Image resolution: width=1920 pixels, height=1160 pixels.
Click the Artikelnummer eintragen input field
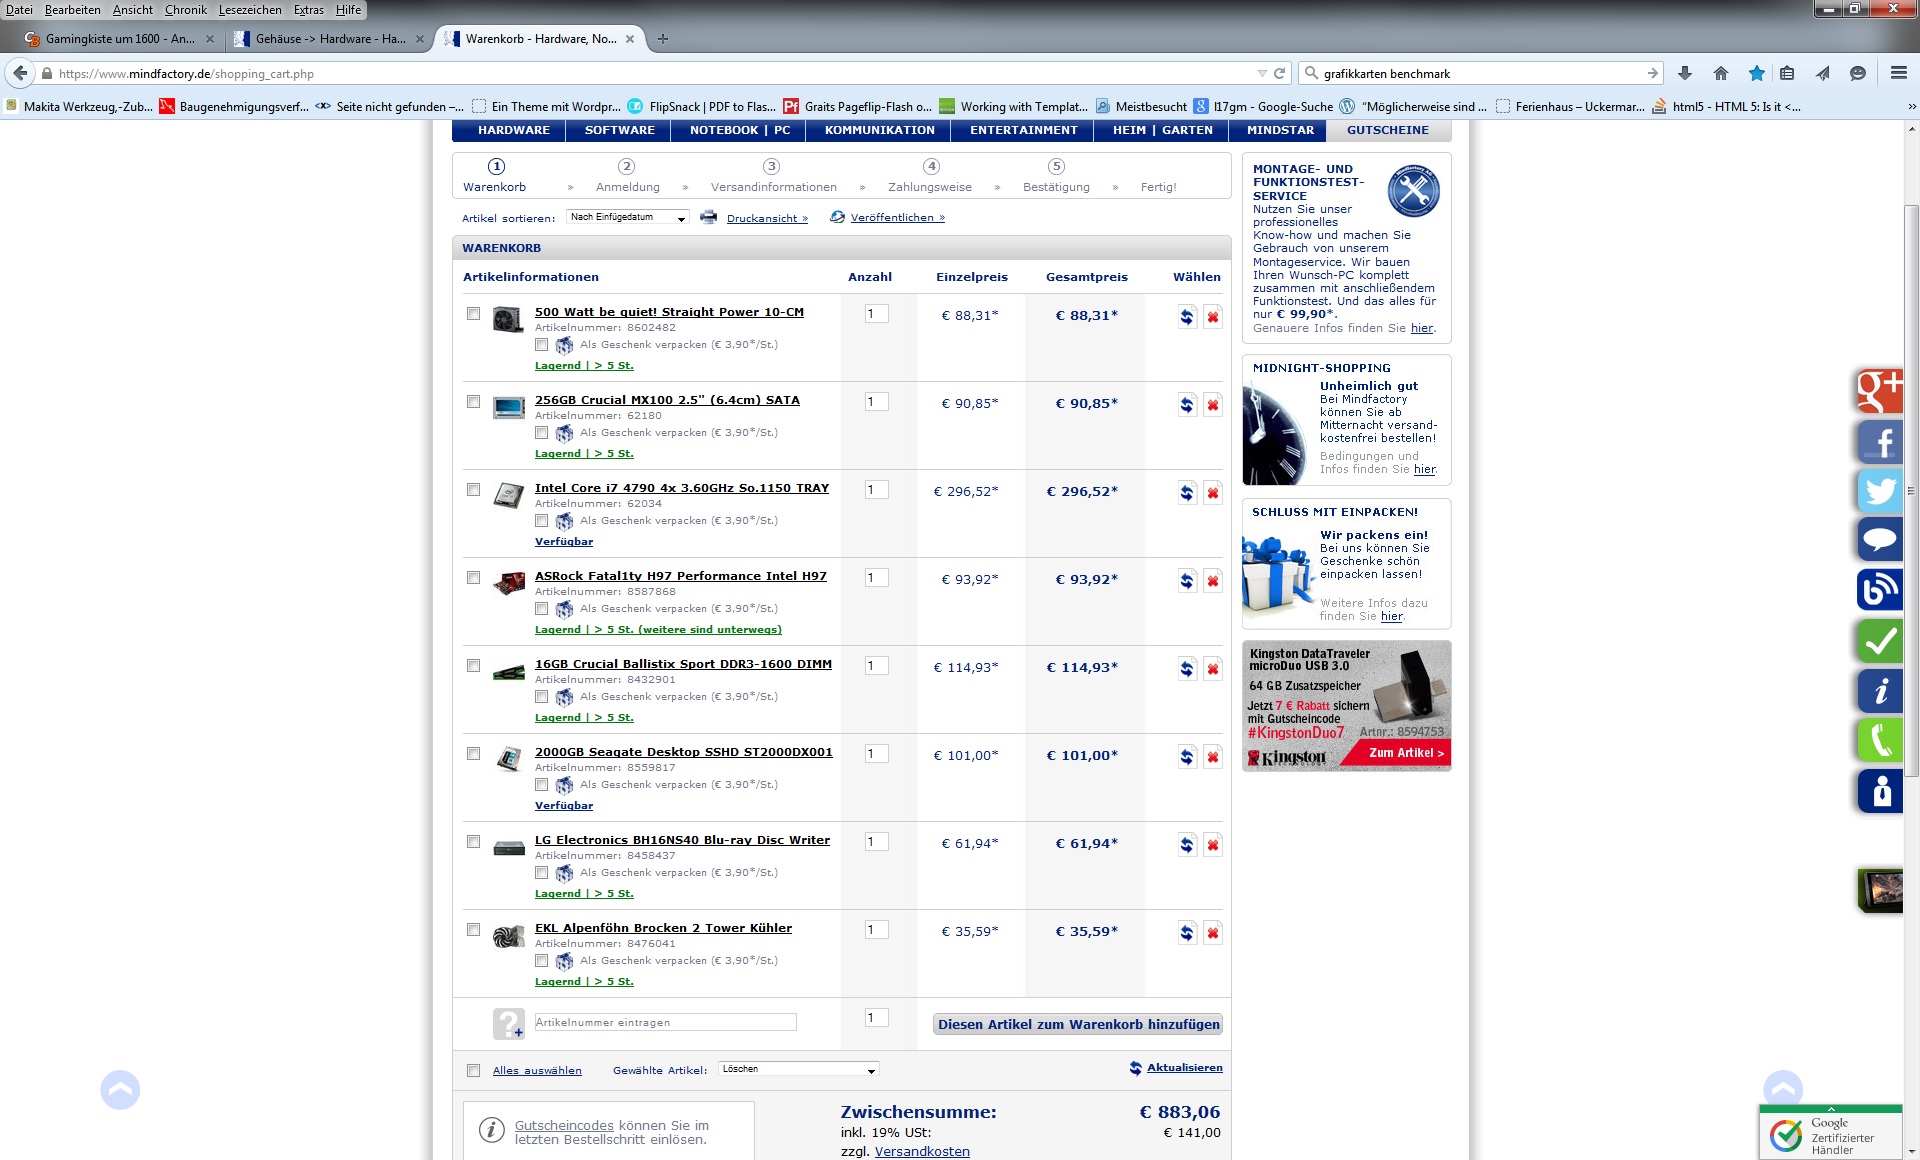(x=665, y=1022)
